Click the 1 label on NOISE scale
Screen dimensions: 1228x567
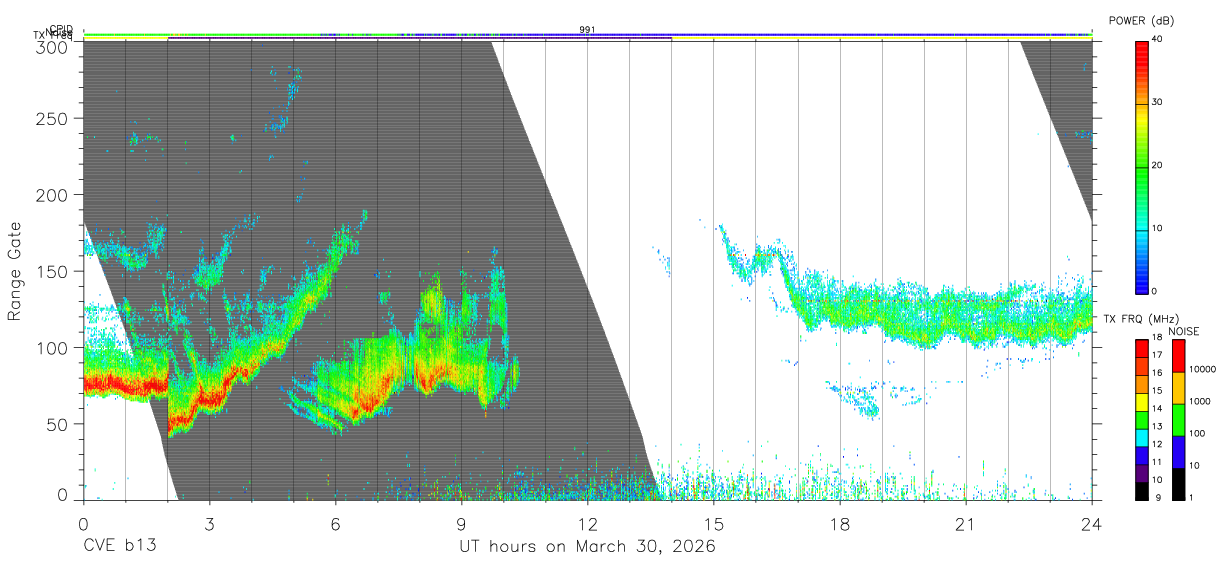[x=1192, y=497]
